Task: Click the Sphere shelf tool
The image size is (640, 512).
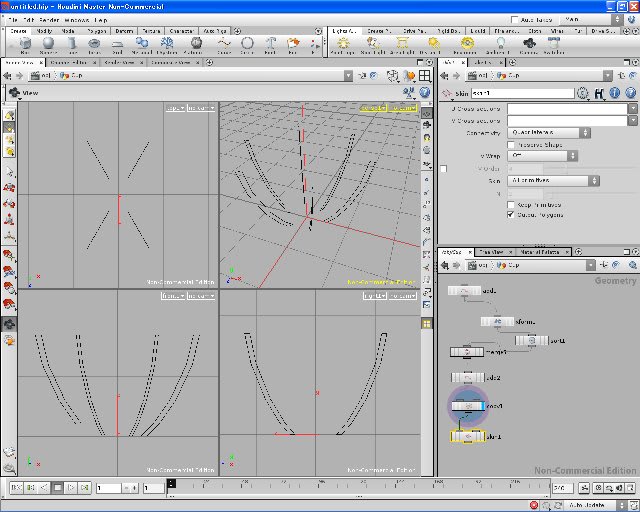Action: (49, 45)
